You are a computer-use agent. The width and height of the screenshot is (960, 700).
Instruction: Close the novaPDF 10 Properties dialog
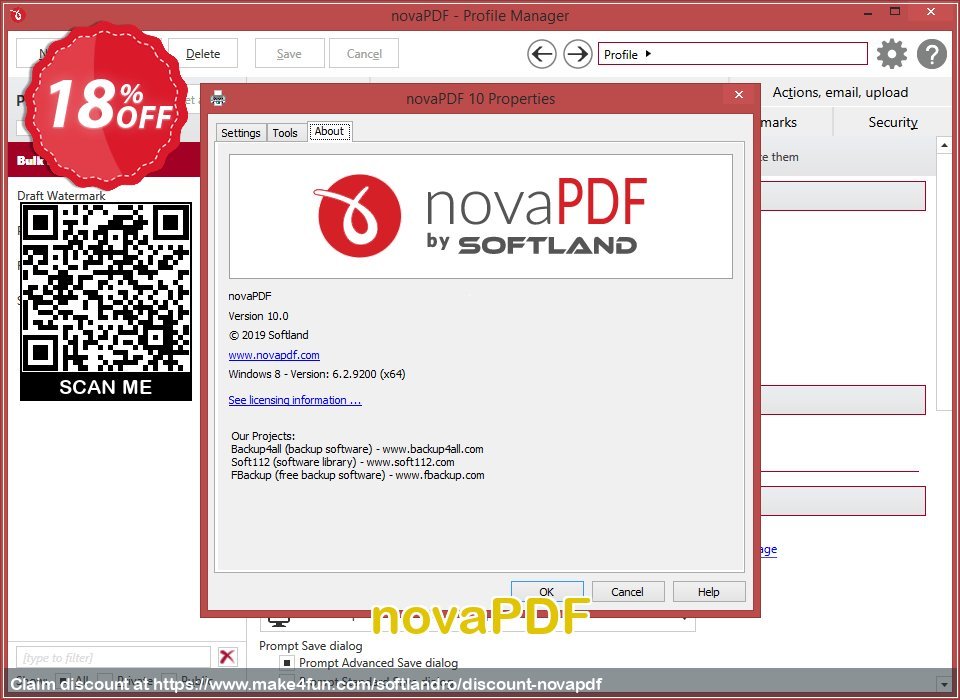click(x=739, y=94)
